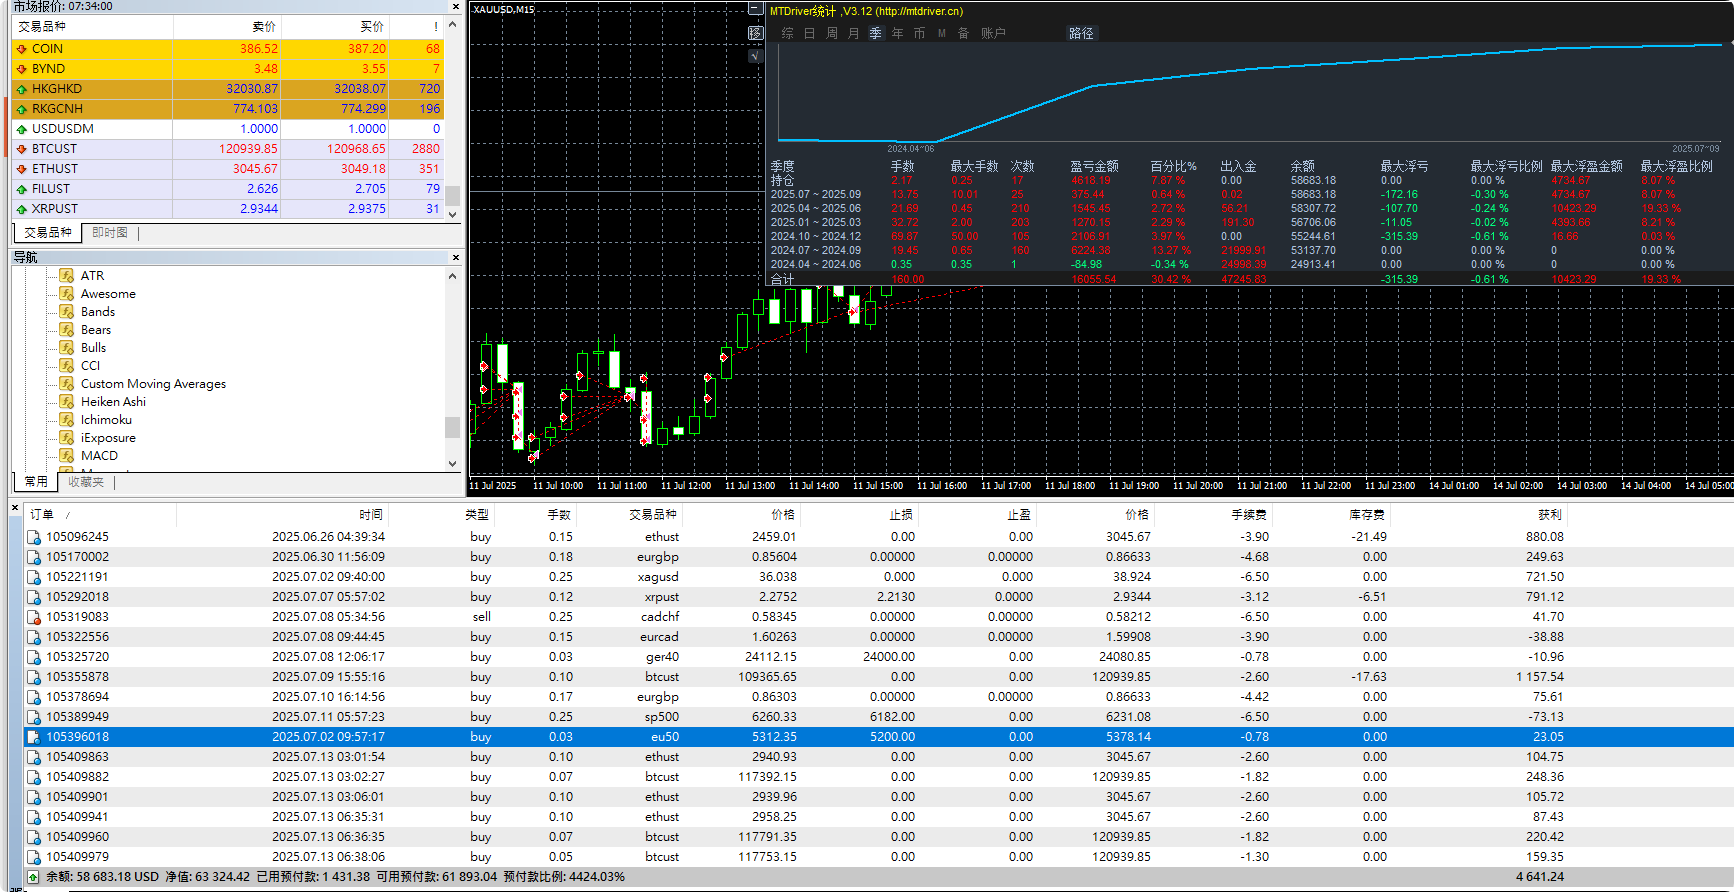The image size is (1734, 892).
Task: Close the Market Watch panel
Action: (456, 7)
